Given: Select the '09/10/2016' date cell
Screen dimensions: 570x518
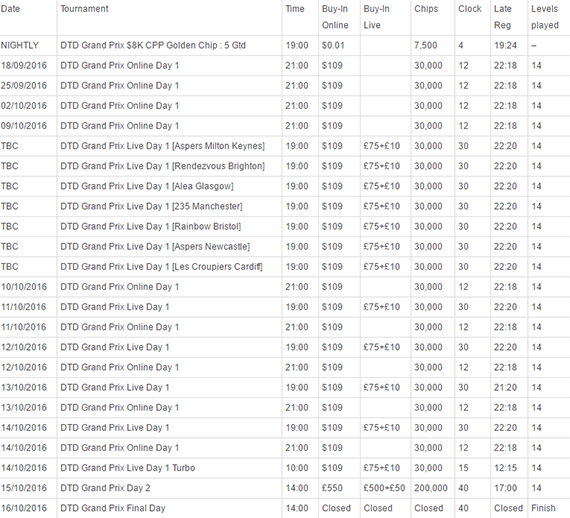Looking at the screenshot, I should (x=24, y=126).
